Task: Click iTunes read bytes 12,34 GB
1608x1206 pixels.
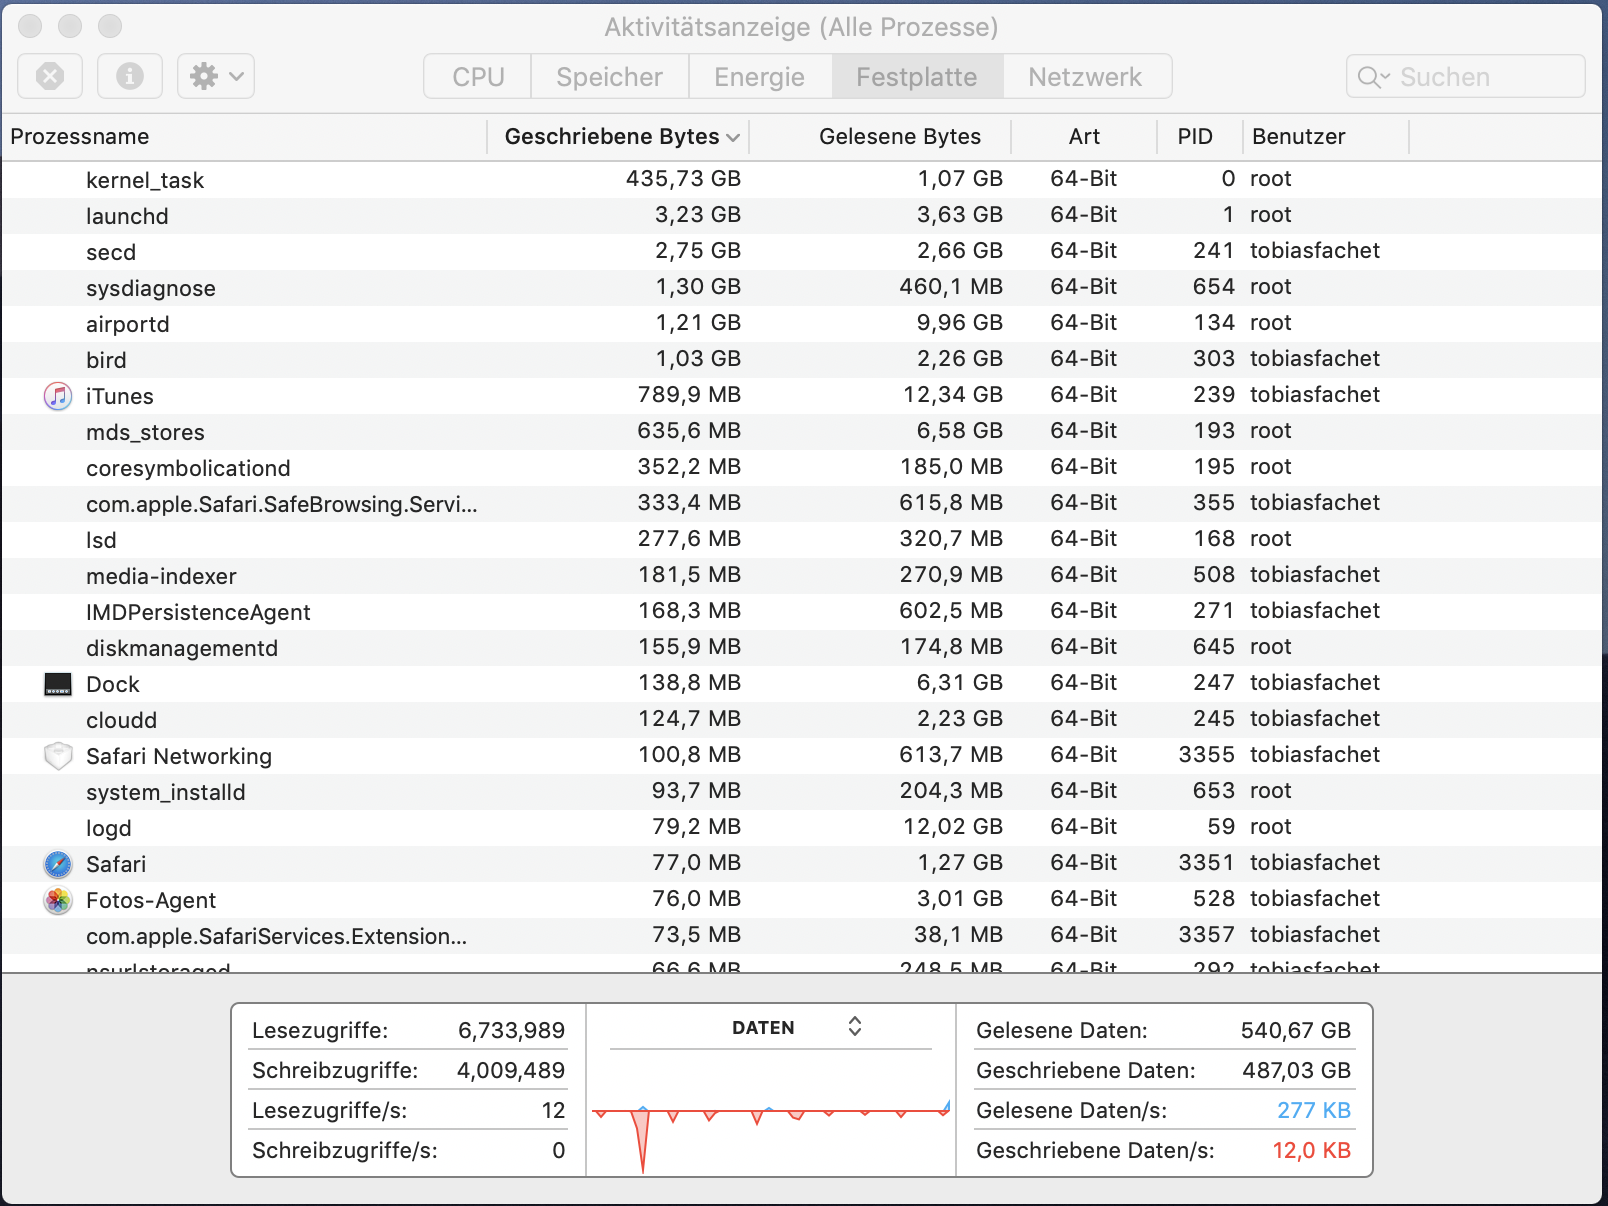Action: point(952,395)
